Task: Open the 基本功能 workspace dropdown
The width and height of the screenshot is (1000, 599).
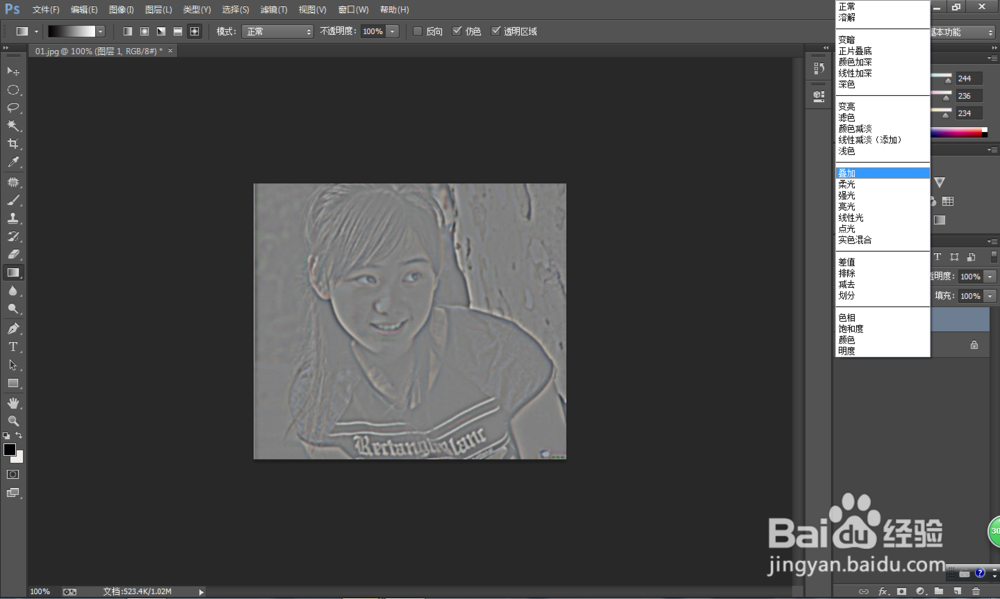Action: click(962, 32)
